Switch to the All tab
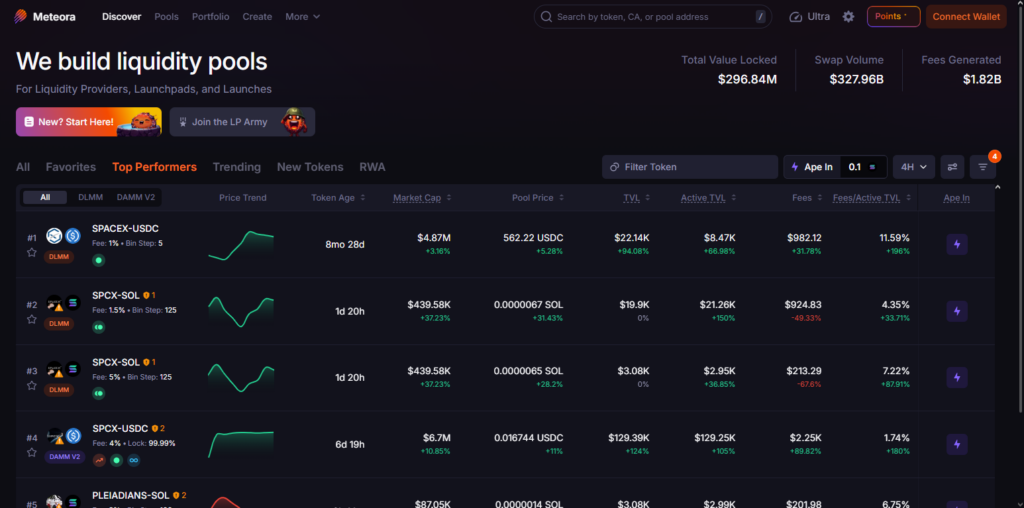The width and height of the screenshot is (1024, 508). point(23,167)
